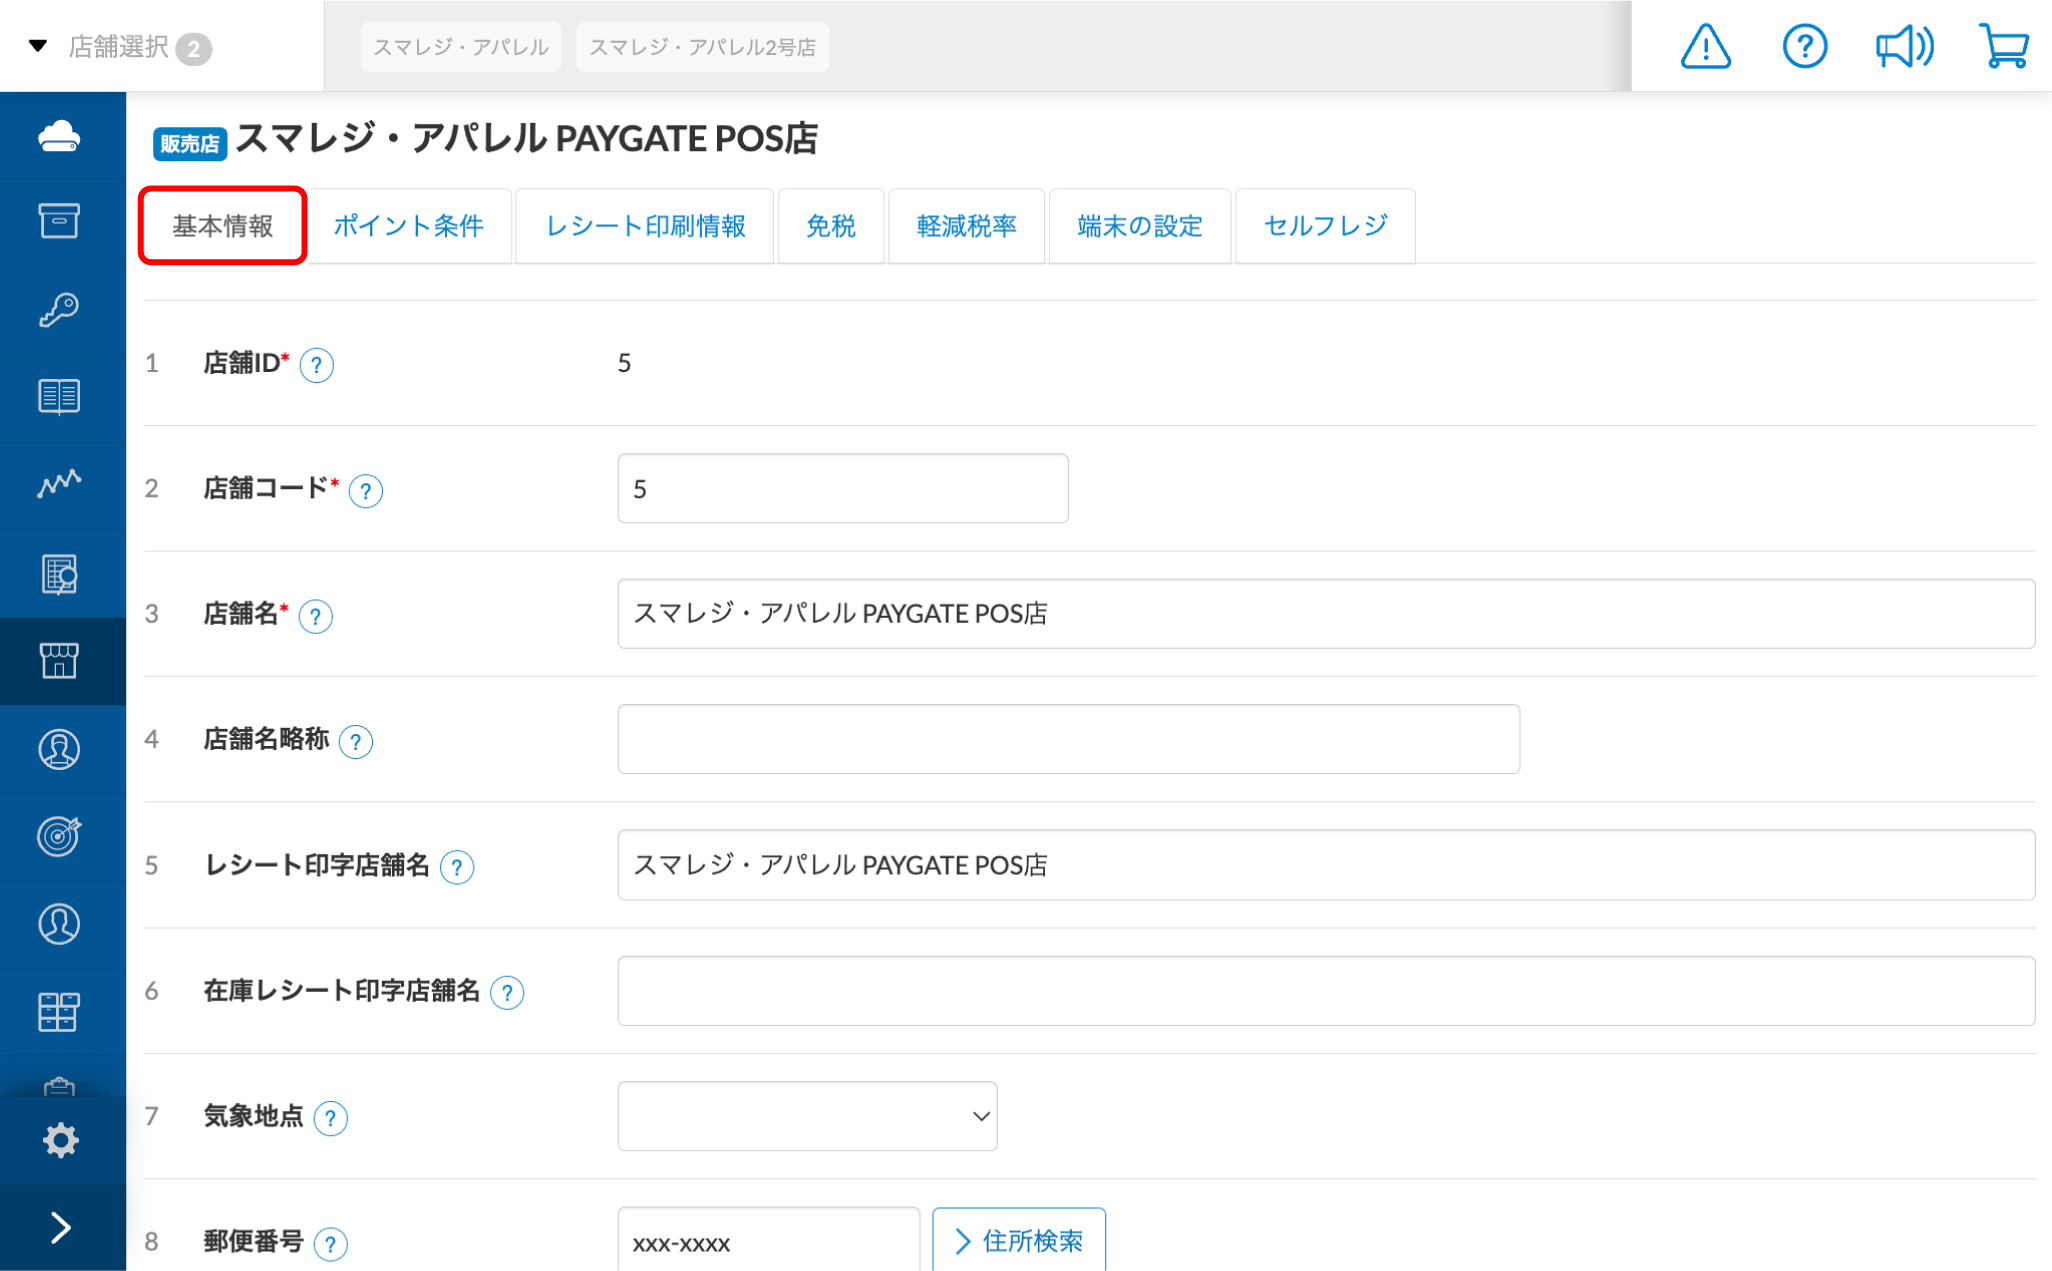Open the settings gear sidebar icon

coord(60,1140)
